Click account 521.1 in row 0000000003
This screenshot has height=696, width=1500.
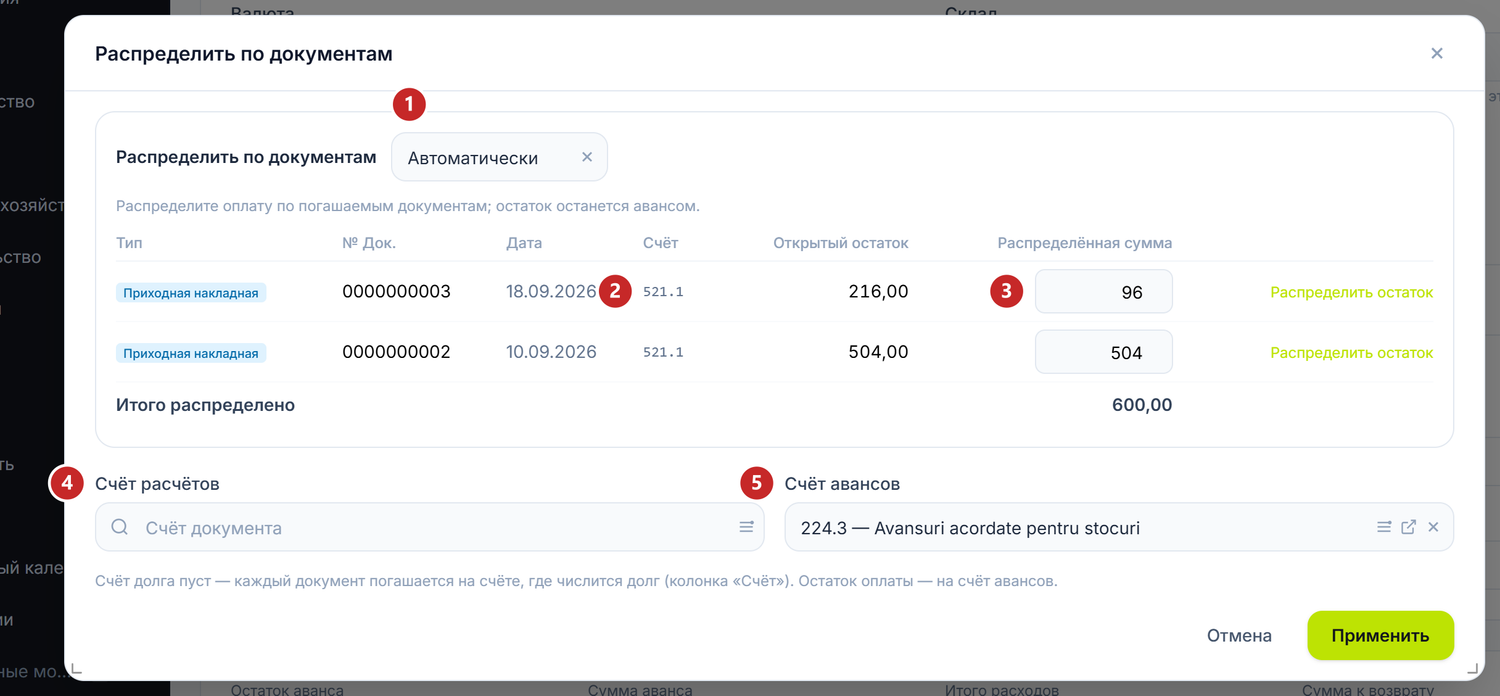click(663, 292)
